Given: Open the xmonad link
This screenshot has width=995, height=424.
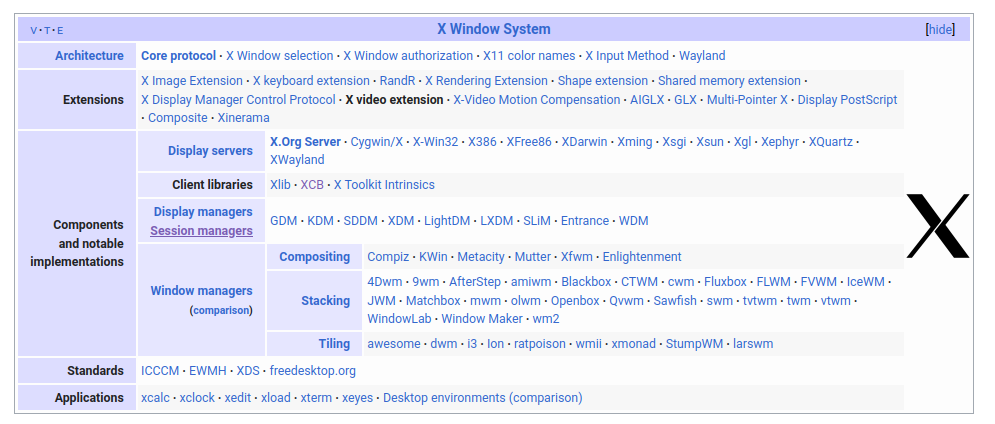Looking at the screenshot, I should tap(633, 344).
